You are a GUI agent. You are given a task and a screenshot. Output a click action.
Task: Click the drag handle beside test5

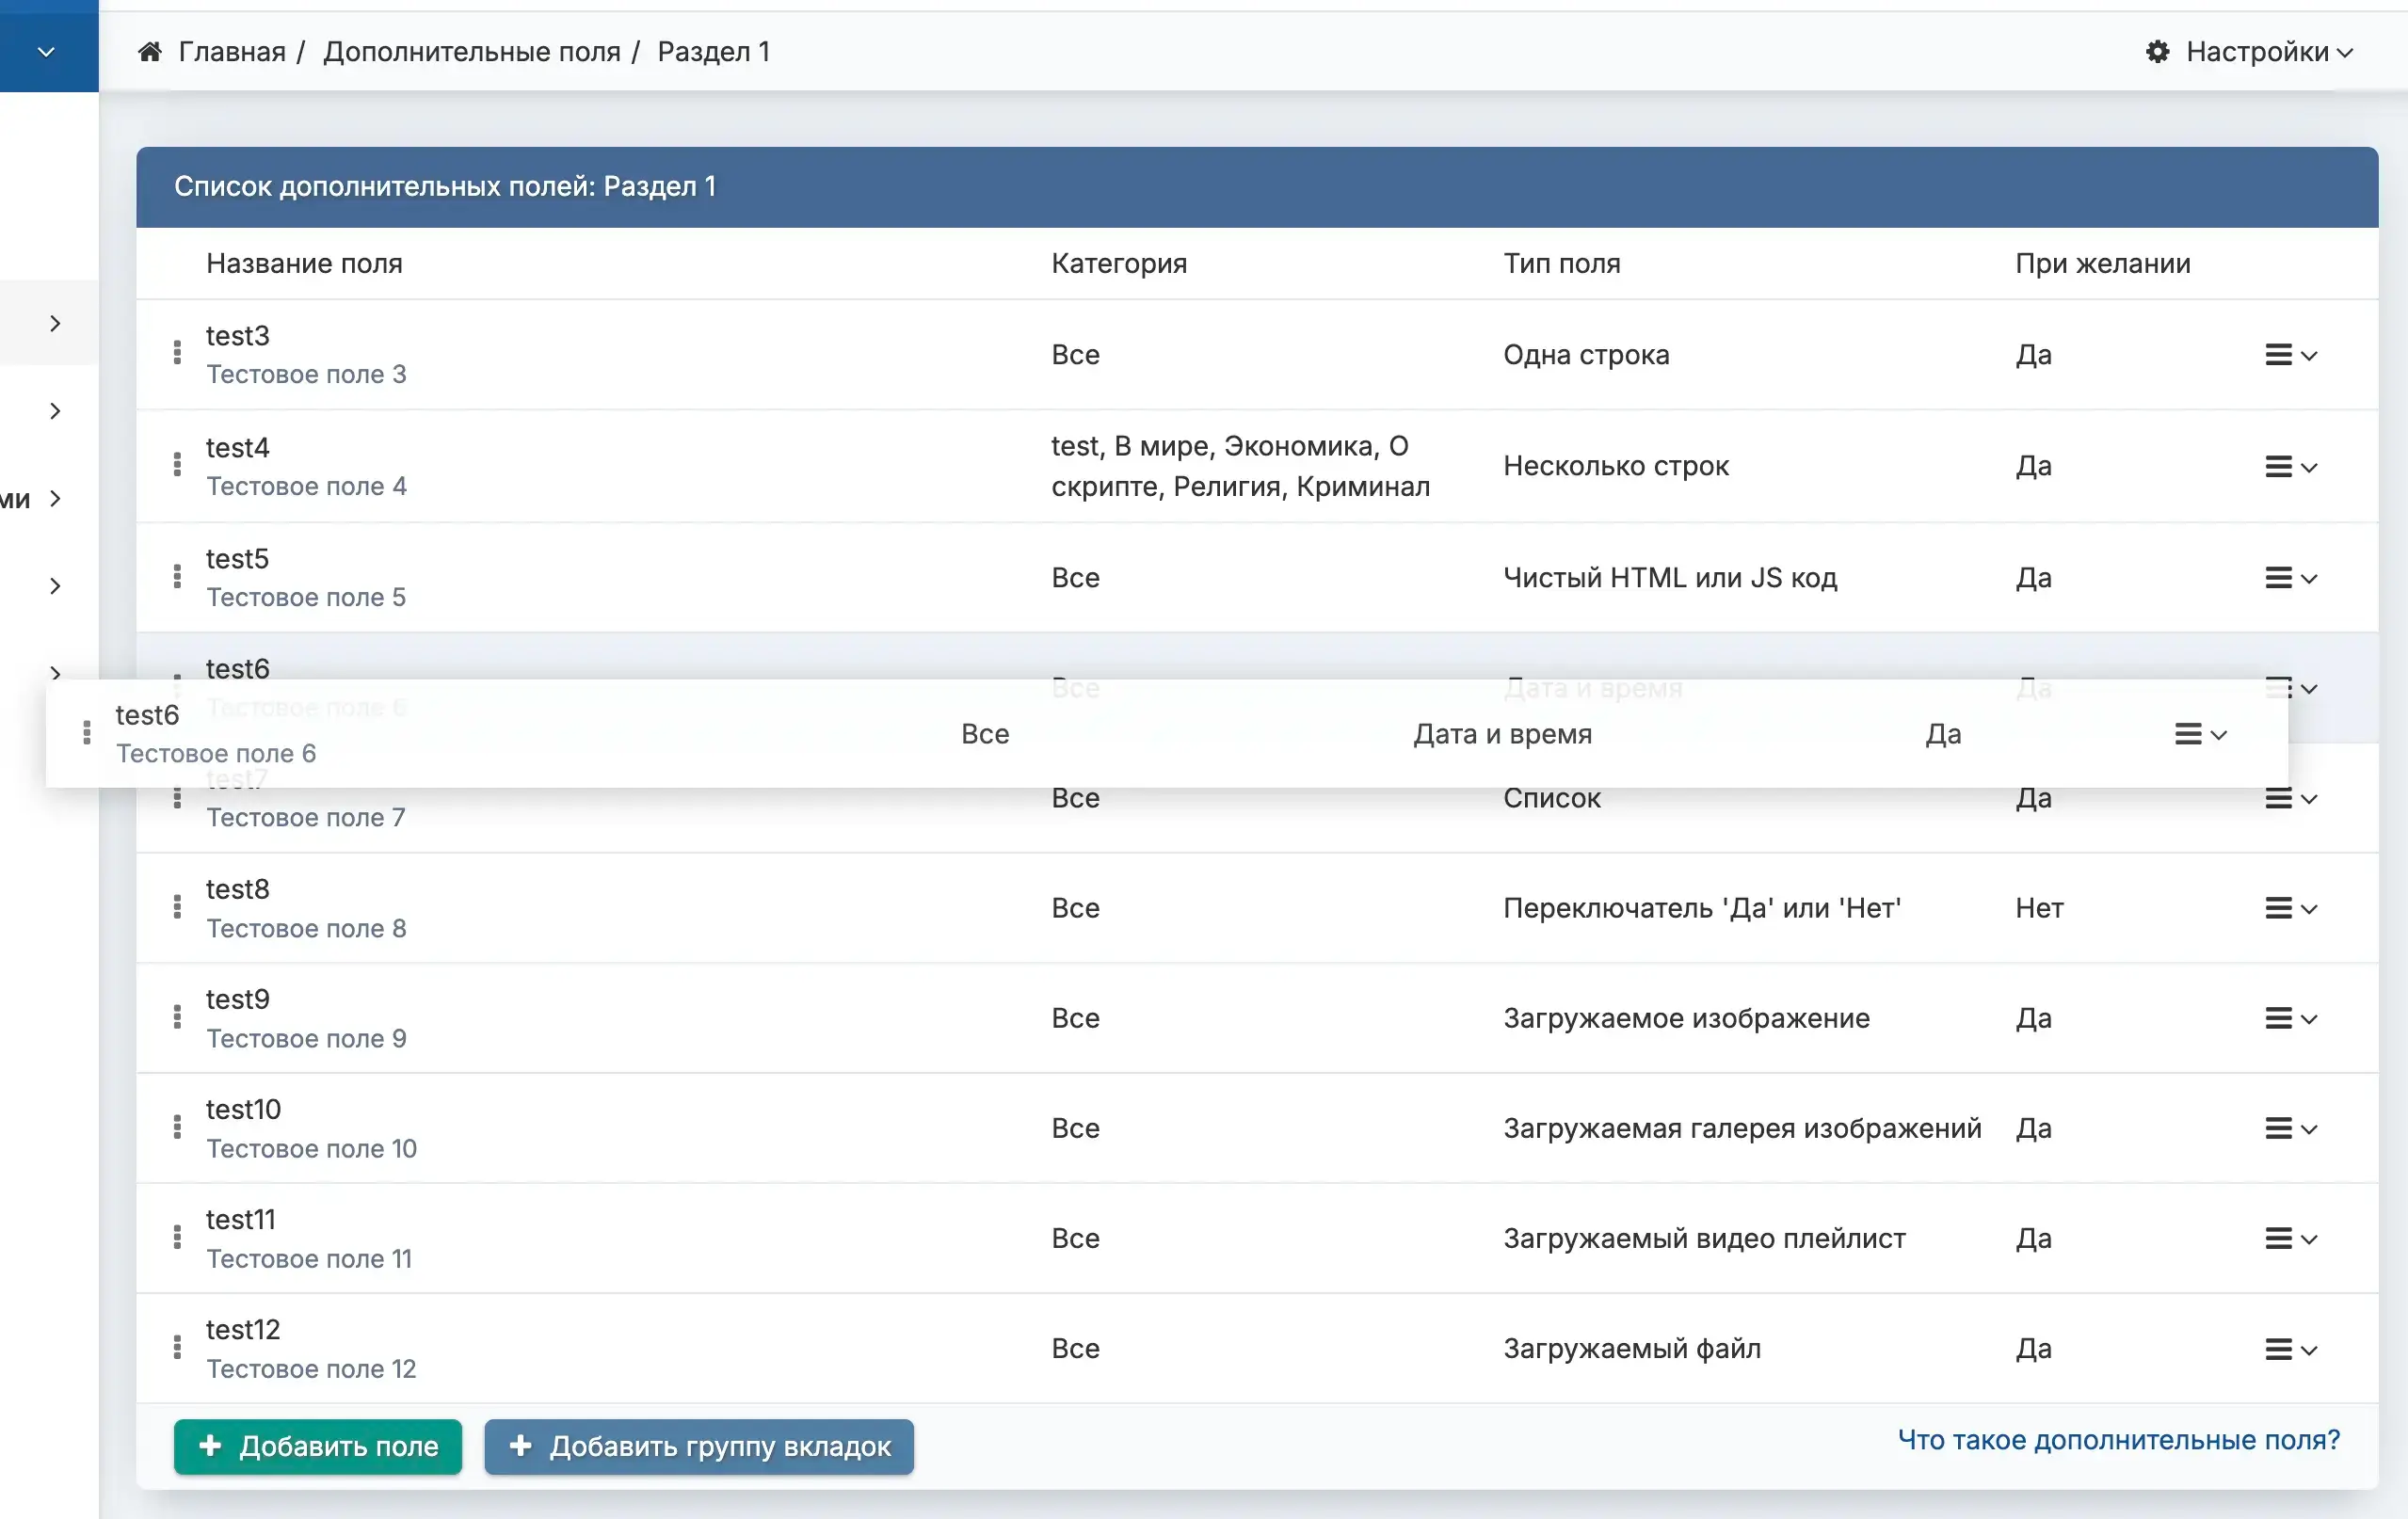tap(177, 576)
